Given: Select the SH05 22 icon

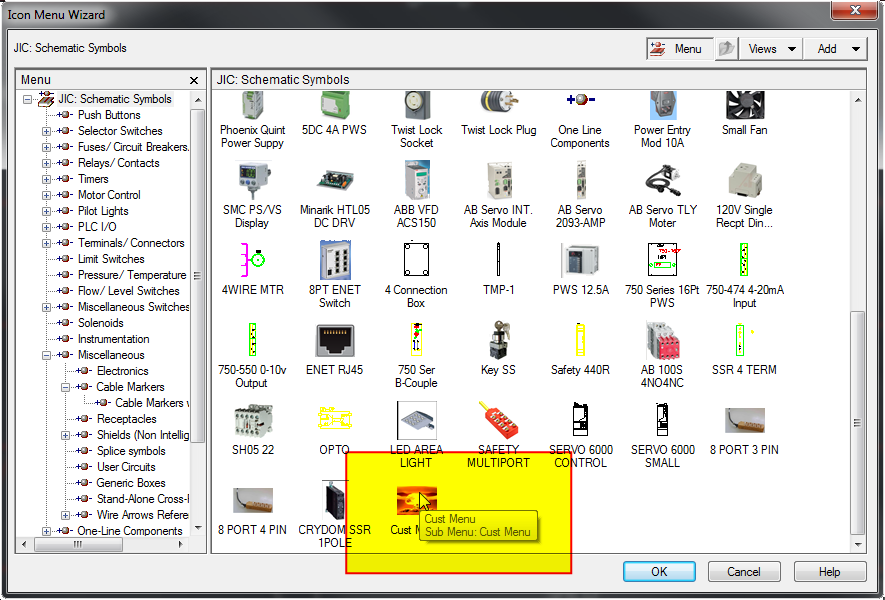Looking at the screenshot, I should pyautogui.click(x=253, y=421).
